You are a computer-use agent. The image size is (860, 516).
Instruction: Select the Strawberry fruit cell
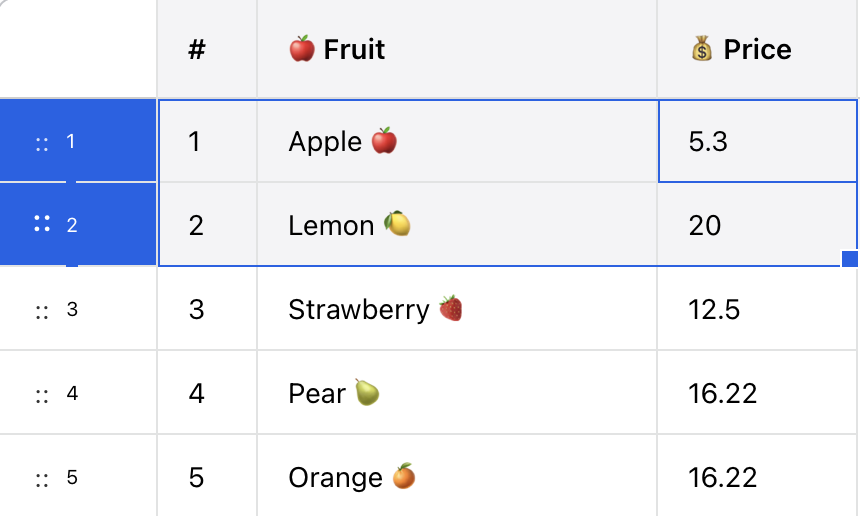click(456, 309)
